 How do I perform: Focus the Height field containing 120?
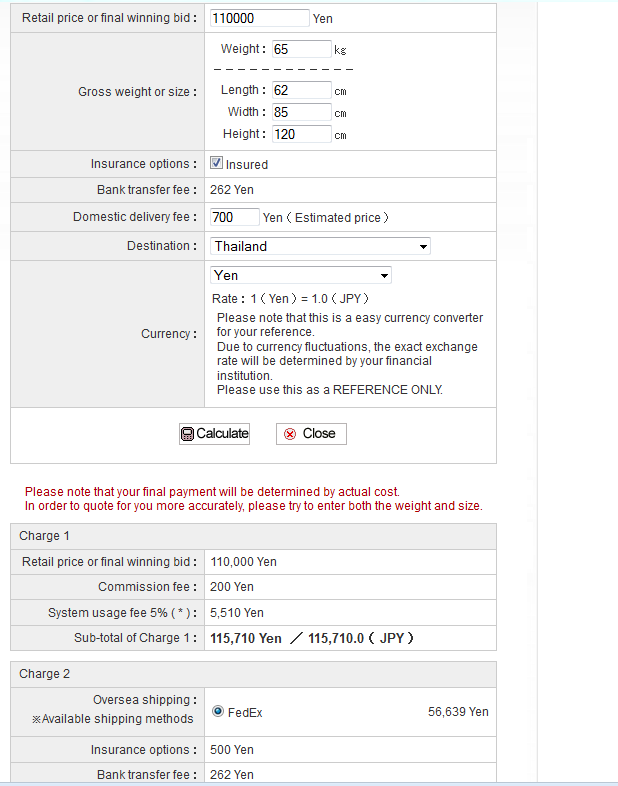(301, 134)
